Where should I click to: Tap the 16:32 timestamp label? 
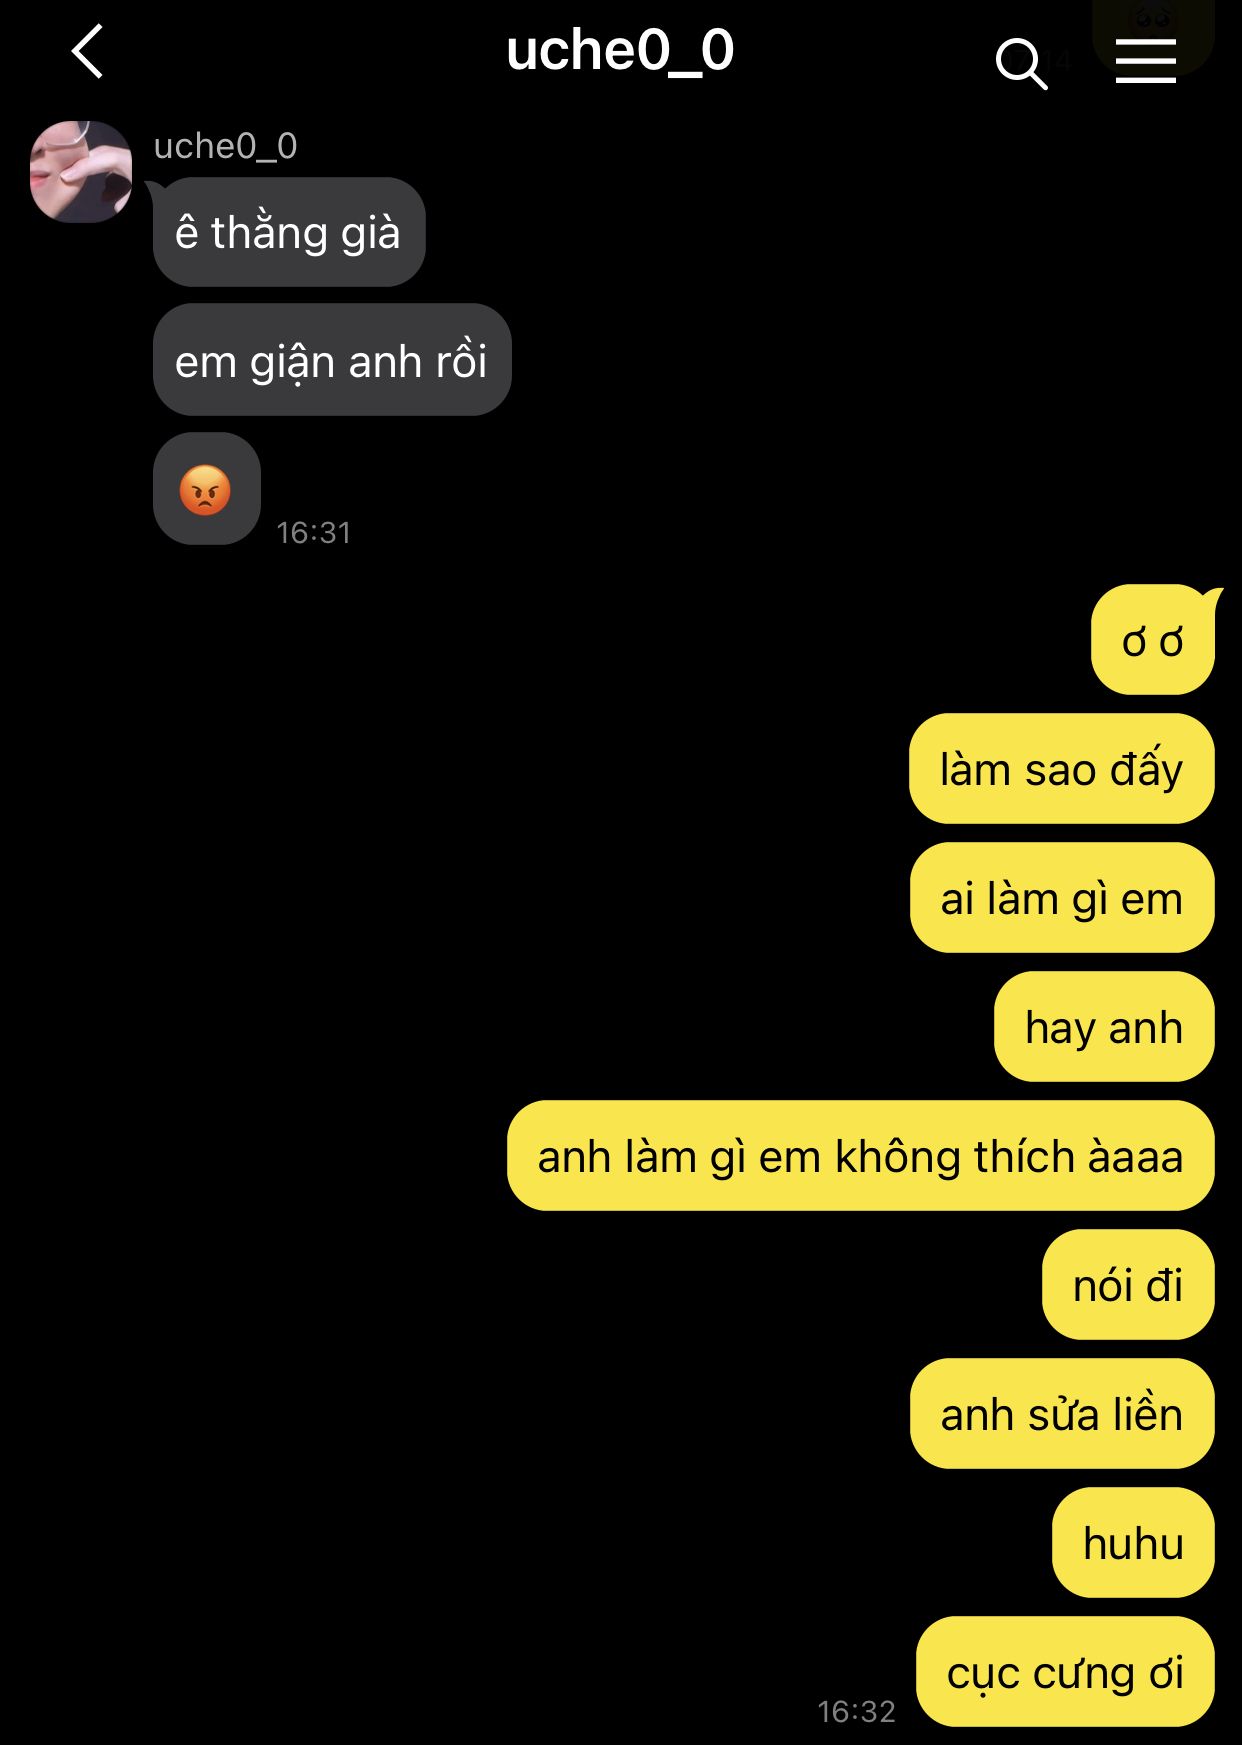click(x=856, y=1711)
